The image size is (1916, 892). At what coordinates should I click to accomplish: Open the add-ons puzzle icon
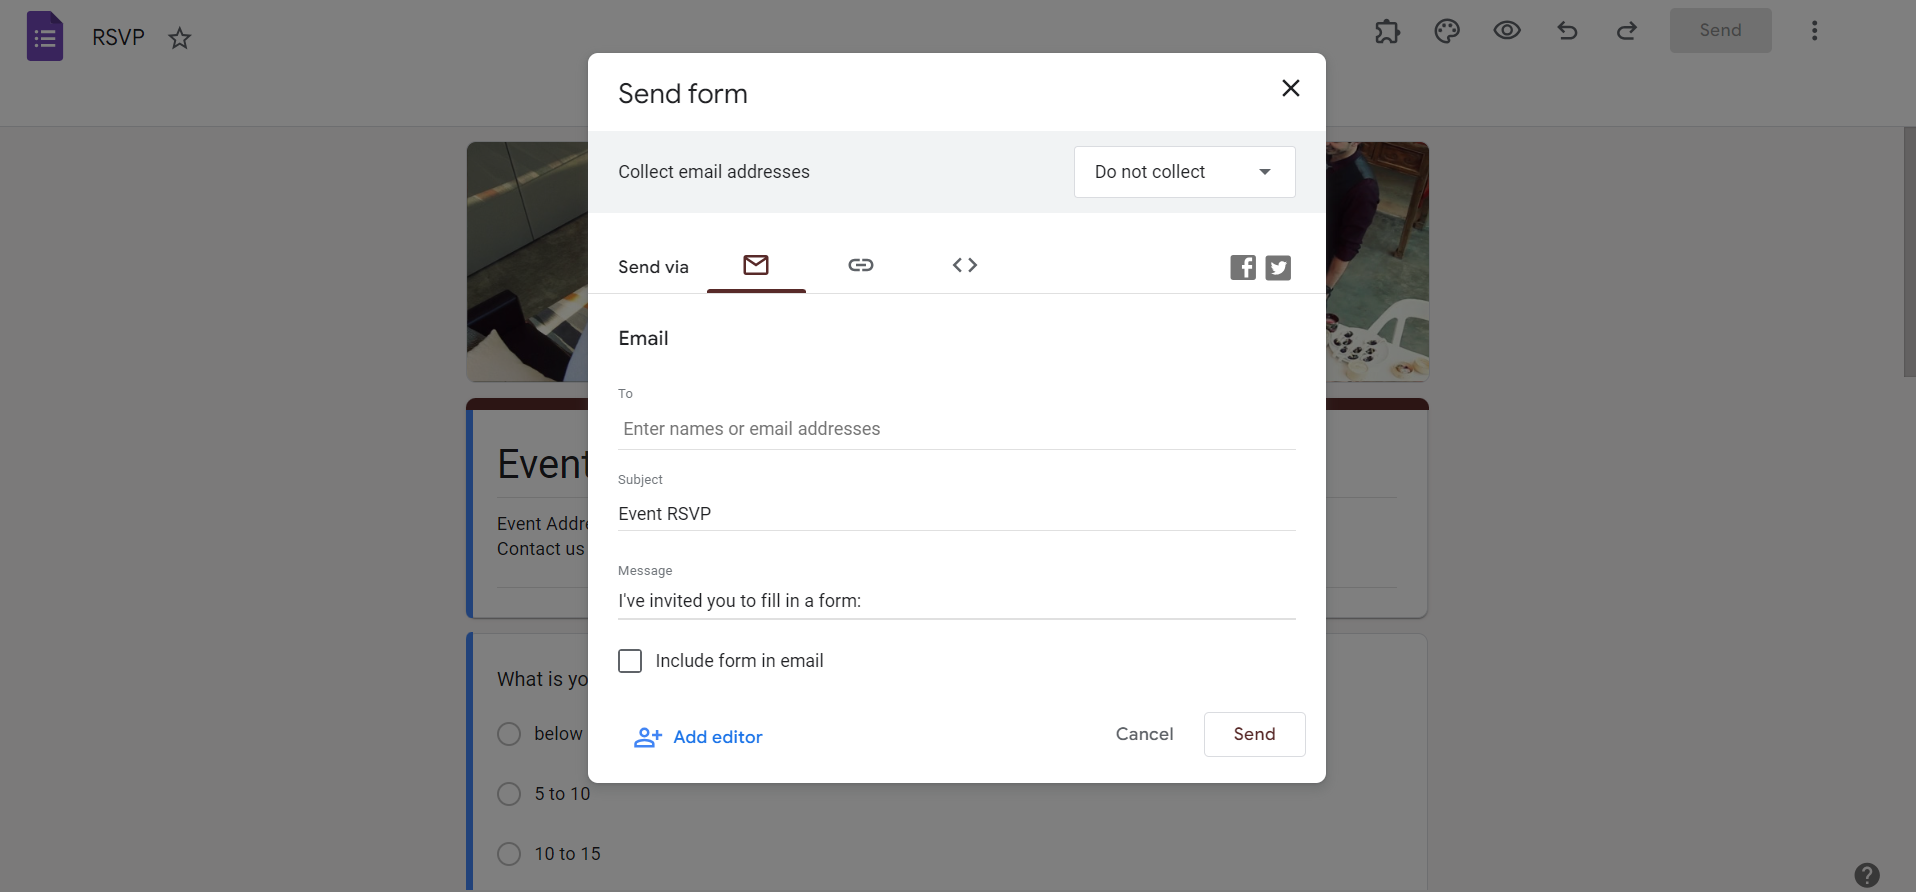tap(1387, 31)
